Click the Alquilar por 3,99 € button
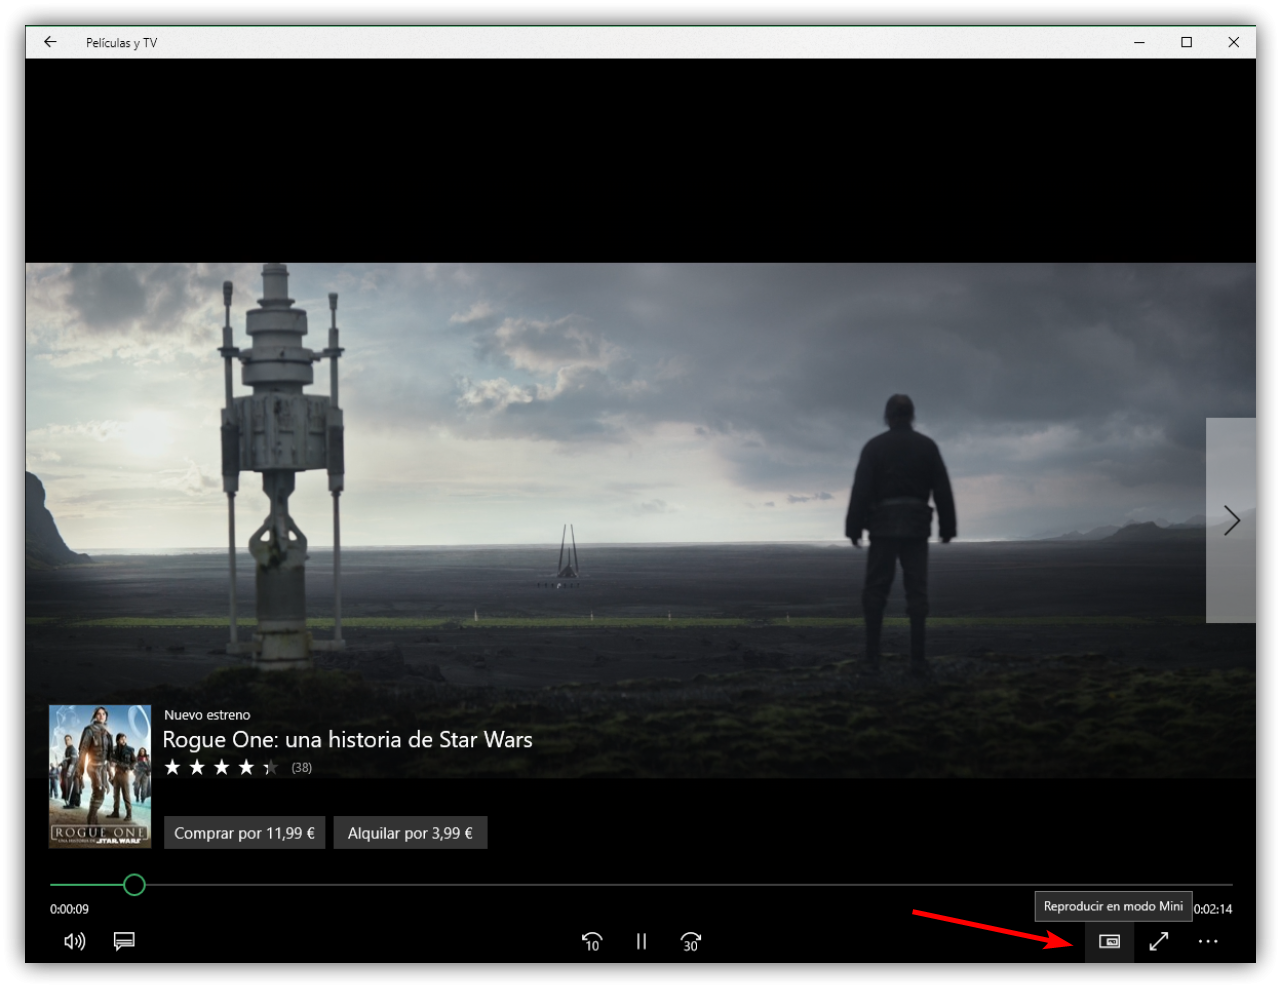This screenshot has height=988, width=1281. [x=410, y=833]
